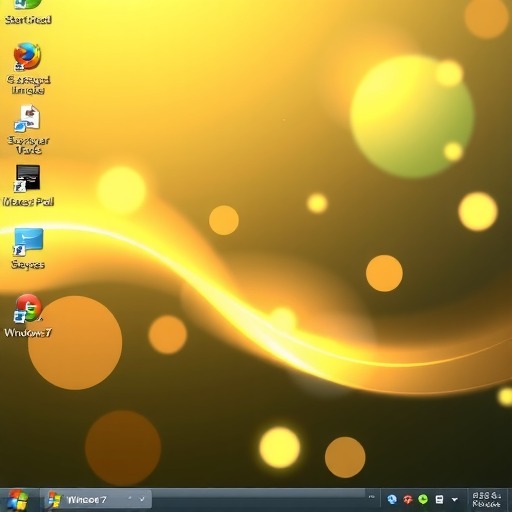
Task: Open the Firefox desktop shortcut
Action: pyautogui.click(x=27, y=56)
